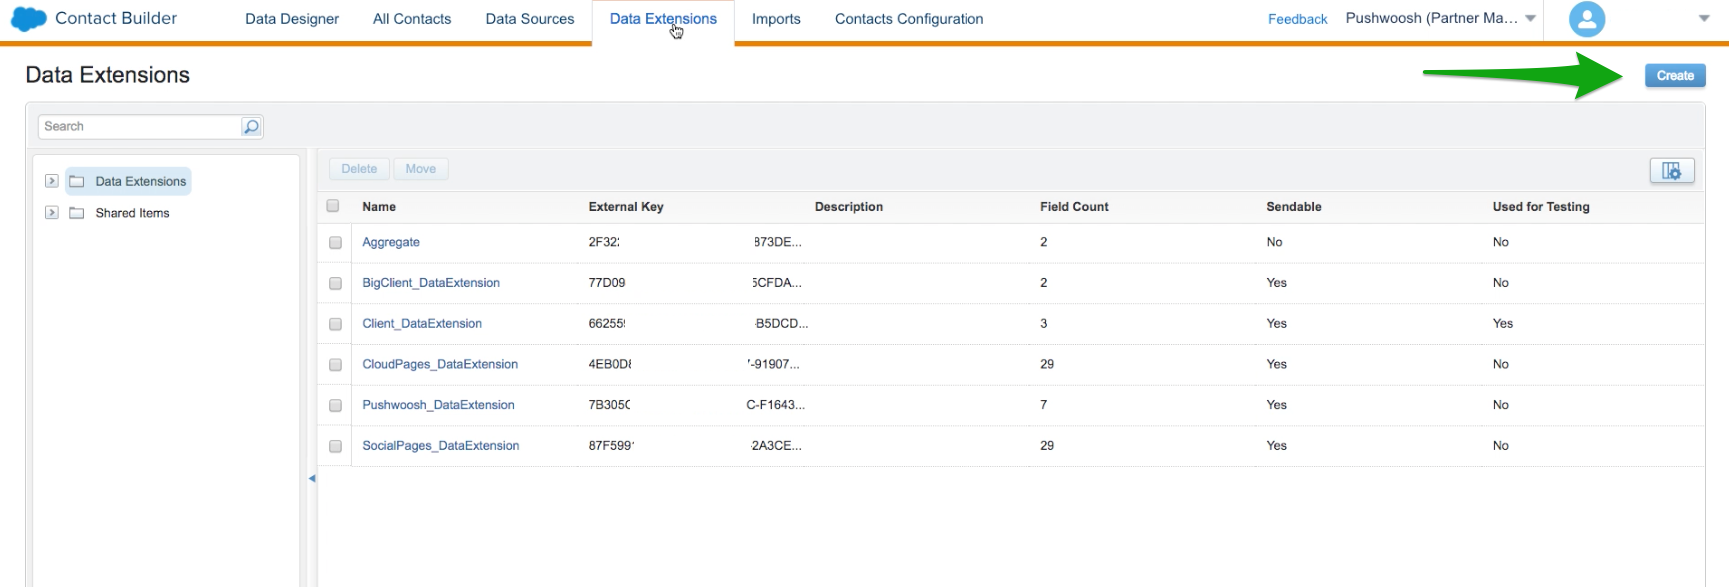Toggle the select-all checkbox in the header
Viewport: 1729px width, 587px height.
click(333, 206)
